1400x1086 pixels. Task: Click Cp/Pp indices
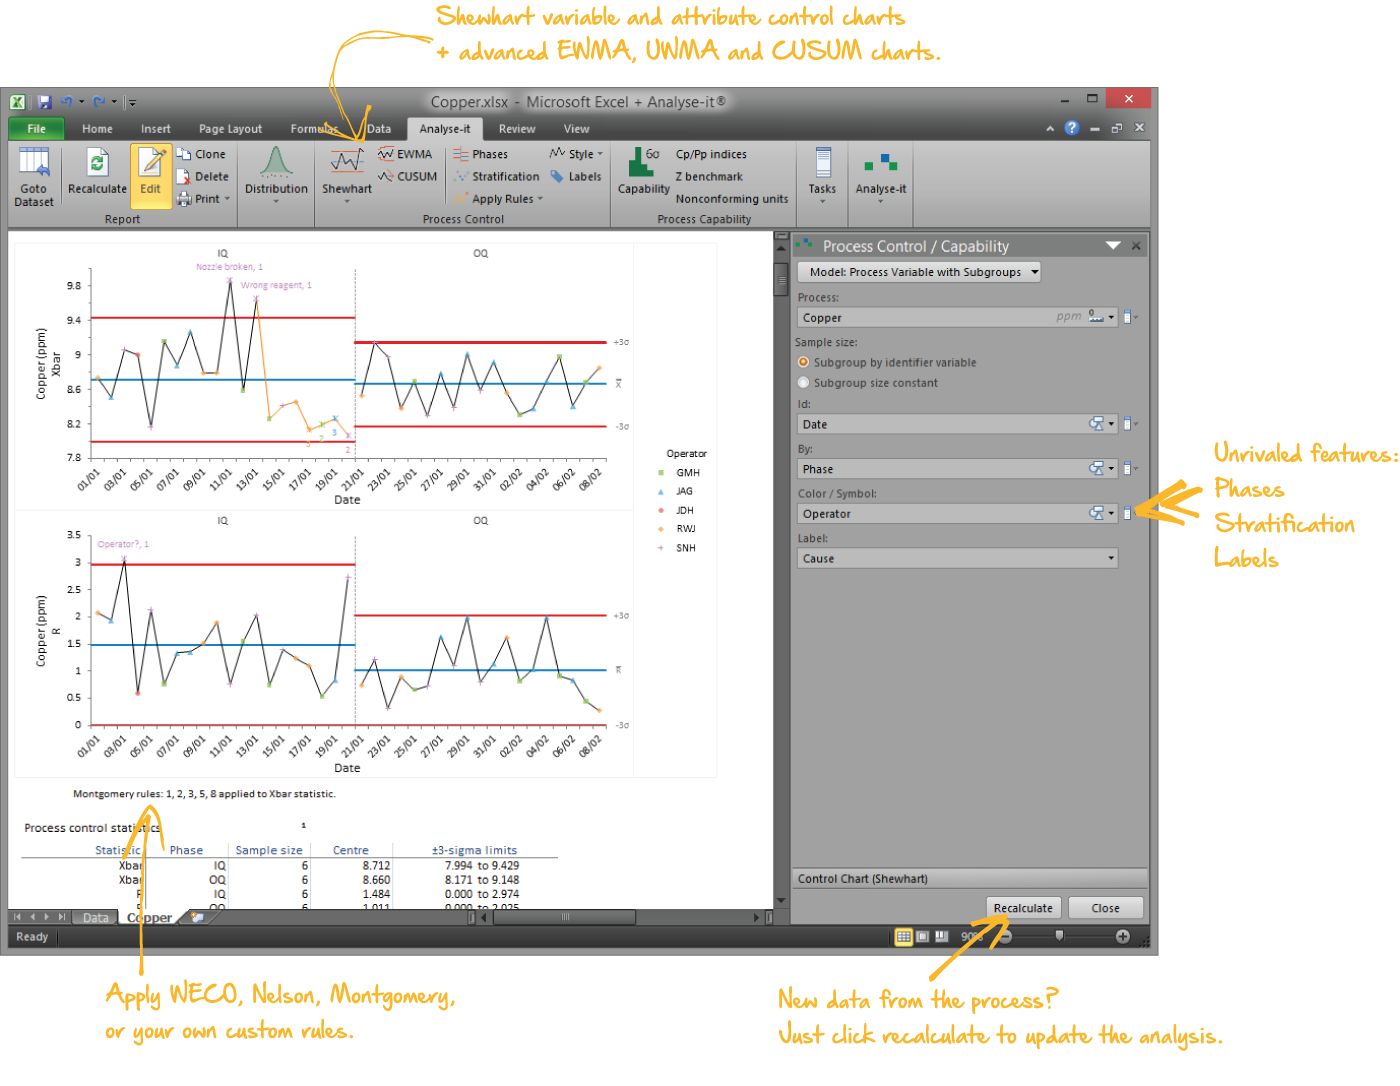711,154
